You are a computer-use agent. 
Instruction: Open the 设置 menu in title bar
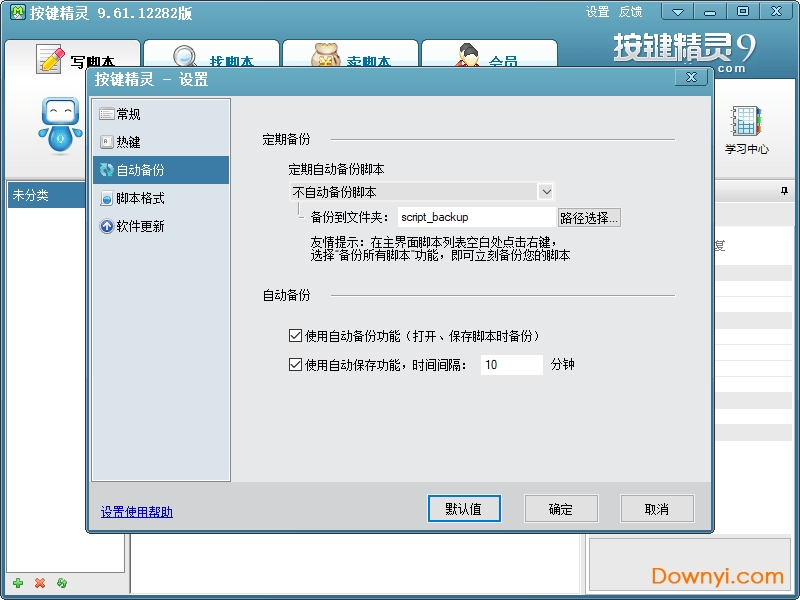pyautogui.click(x=596, y=12)
